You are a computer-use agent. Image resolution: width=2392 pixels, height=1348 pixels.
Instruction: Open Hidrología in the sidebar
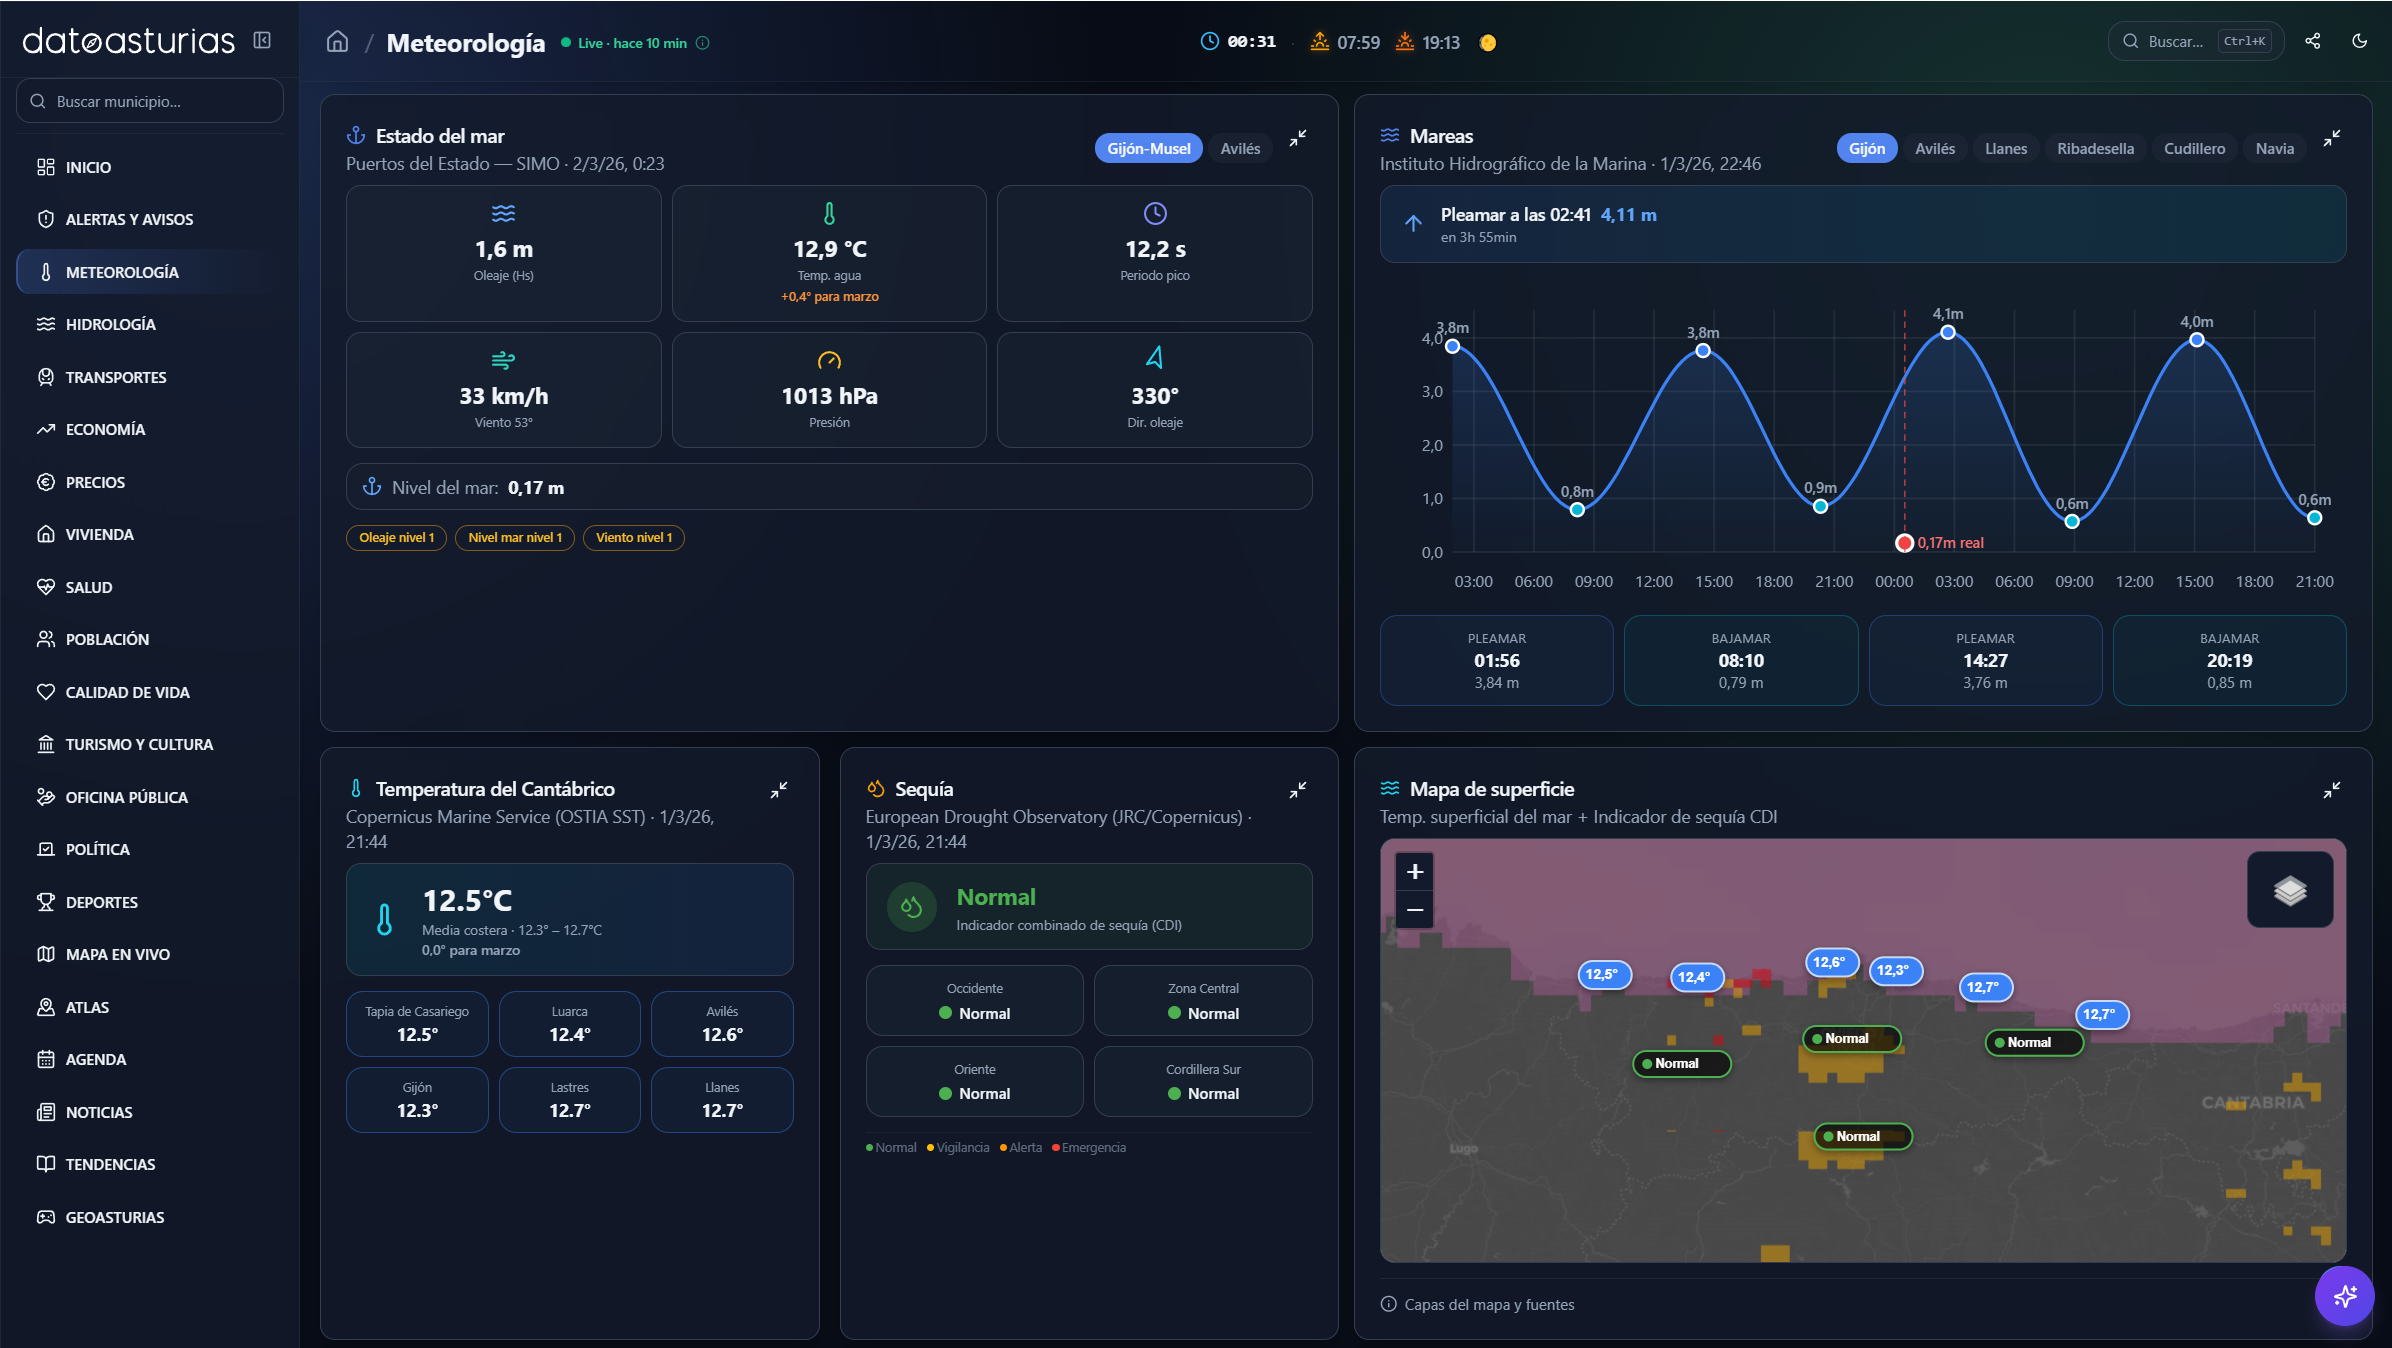(x=111, y=324)
